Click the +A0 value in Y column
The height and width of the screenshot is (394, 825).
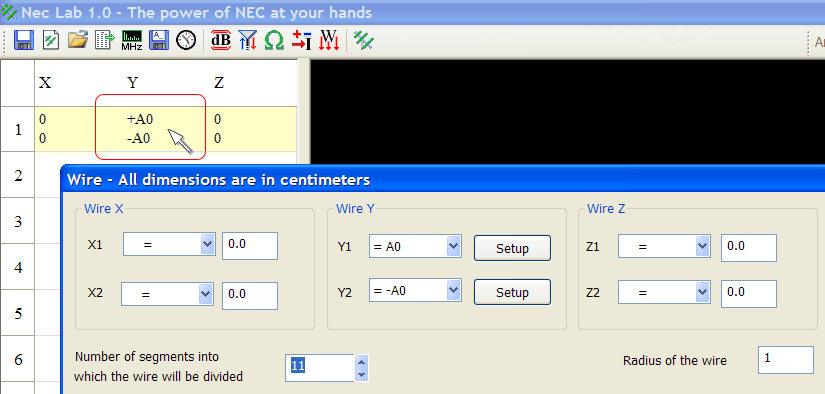point(140,119)
